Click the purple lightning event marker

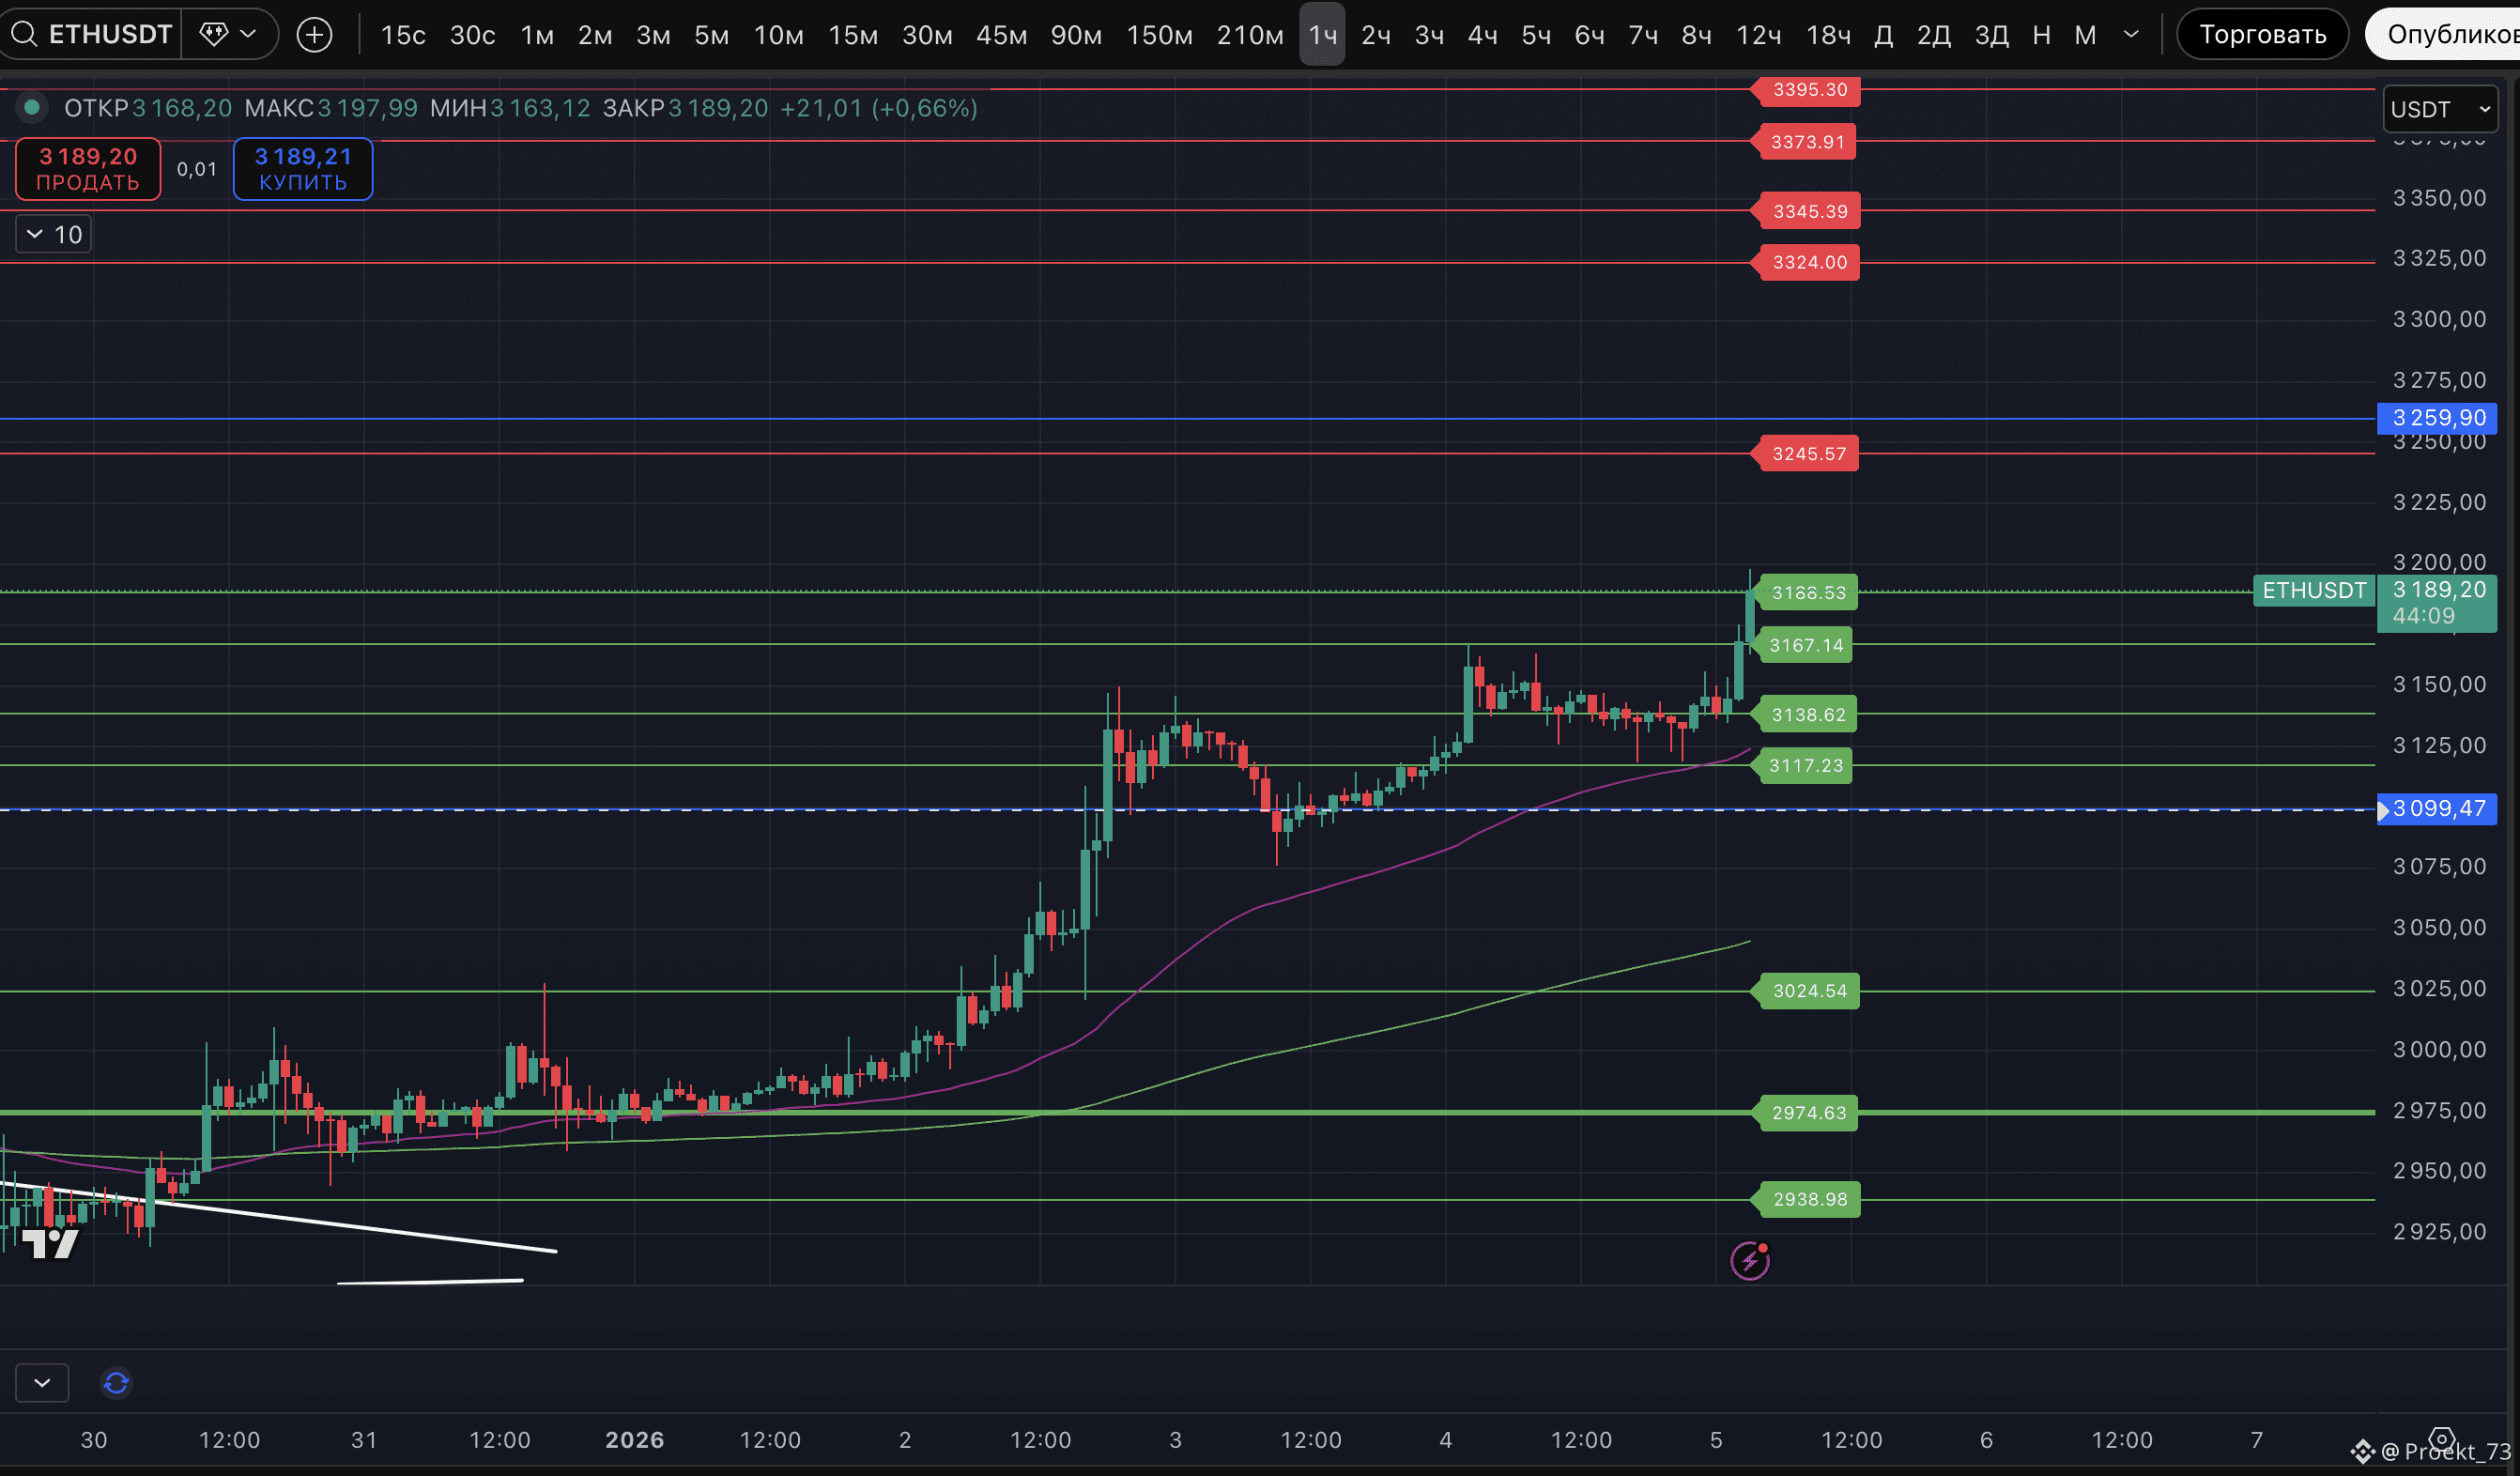(1749, 1260)
